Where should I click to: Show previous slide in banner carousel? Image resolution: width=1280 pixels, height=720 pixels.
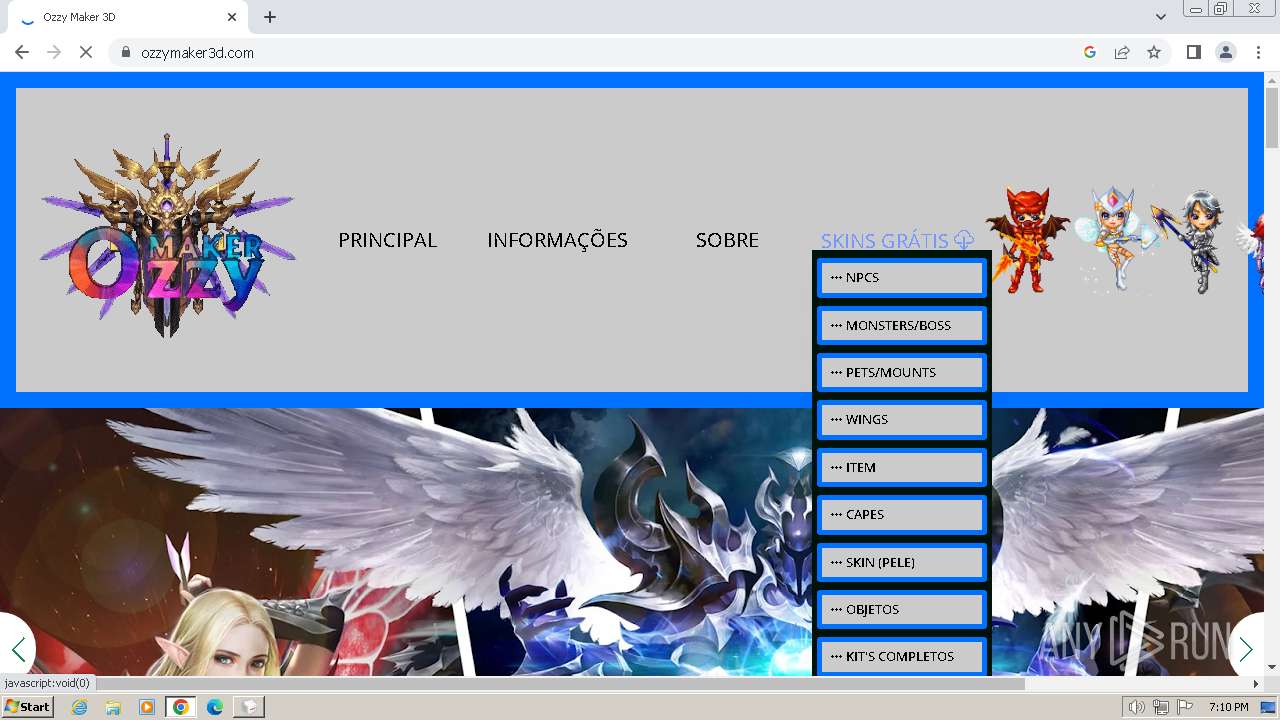pyautogui.click(x=17, y=649)
